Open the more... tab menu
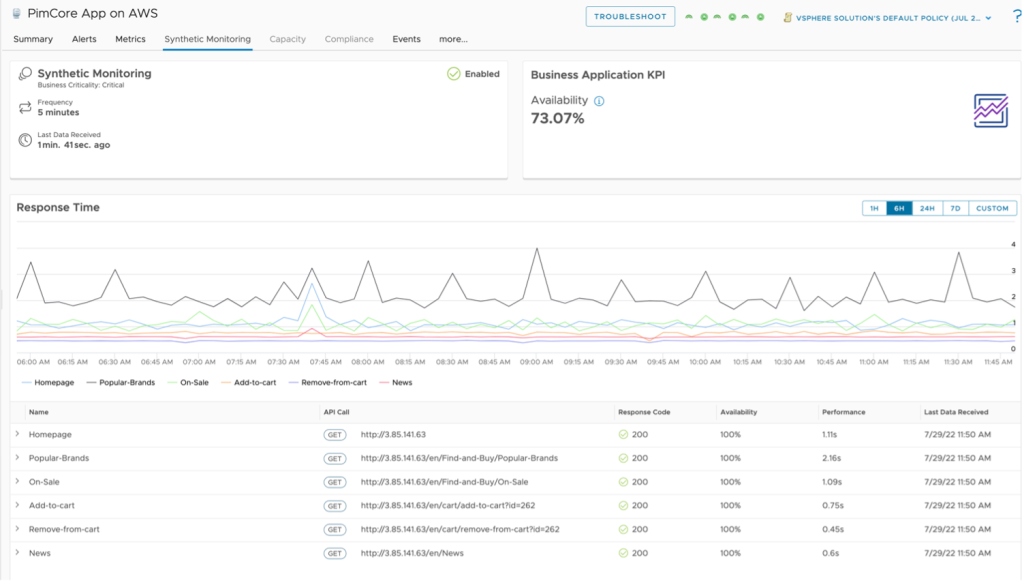Viewport: 1024px width, 583px height. pyautogui.click(x=453, y=39)
